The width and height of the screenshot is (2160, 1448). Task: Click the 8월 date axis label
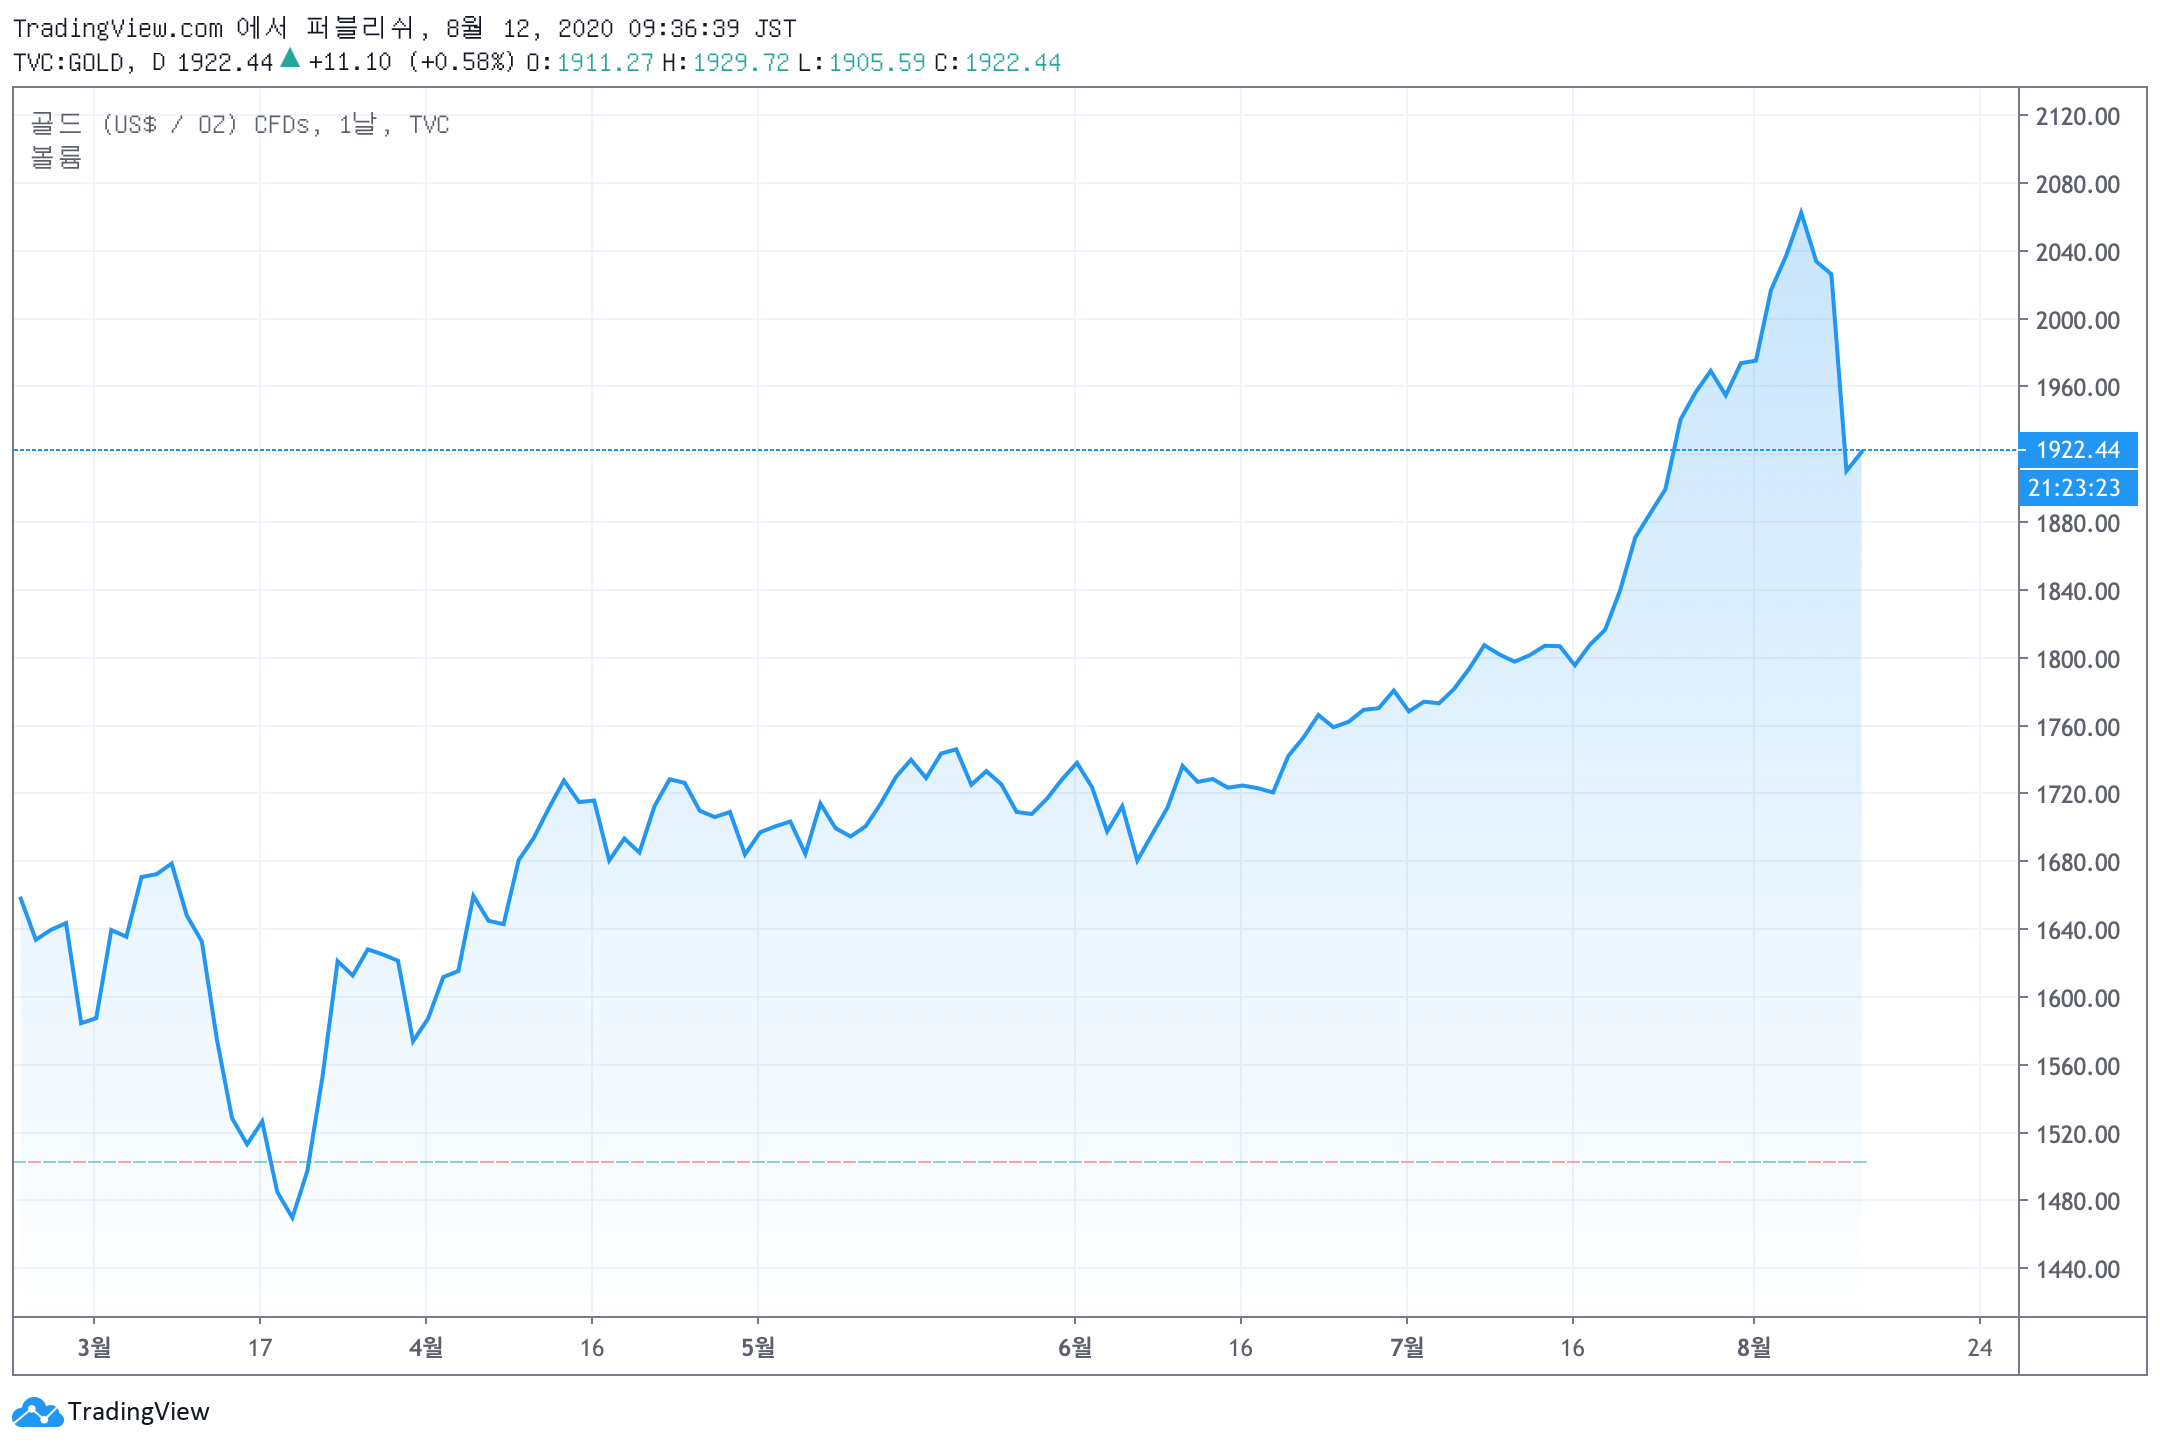(x=1754, y=1348)
